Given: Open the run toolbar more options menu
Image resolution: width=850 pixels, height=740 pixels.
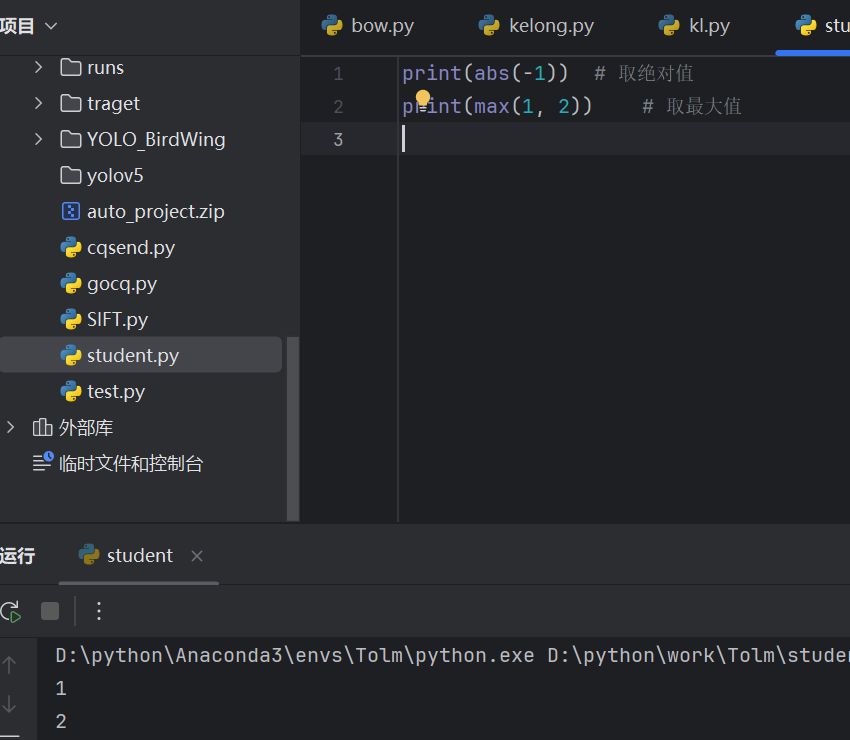Looking at the screenshot, I should tap(98, 611).
